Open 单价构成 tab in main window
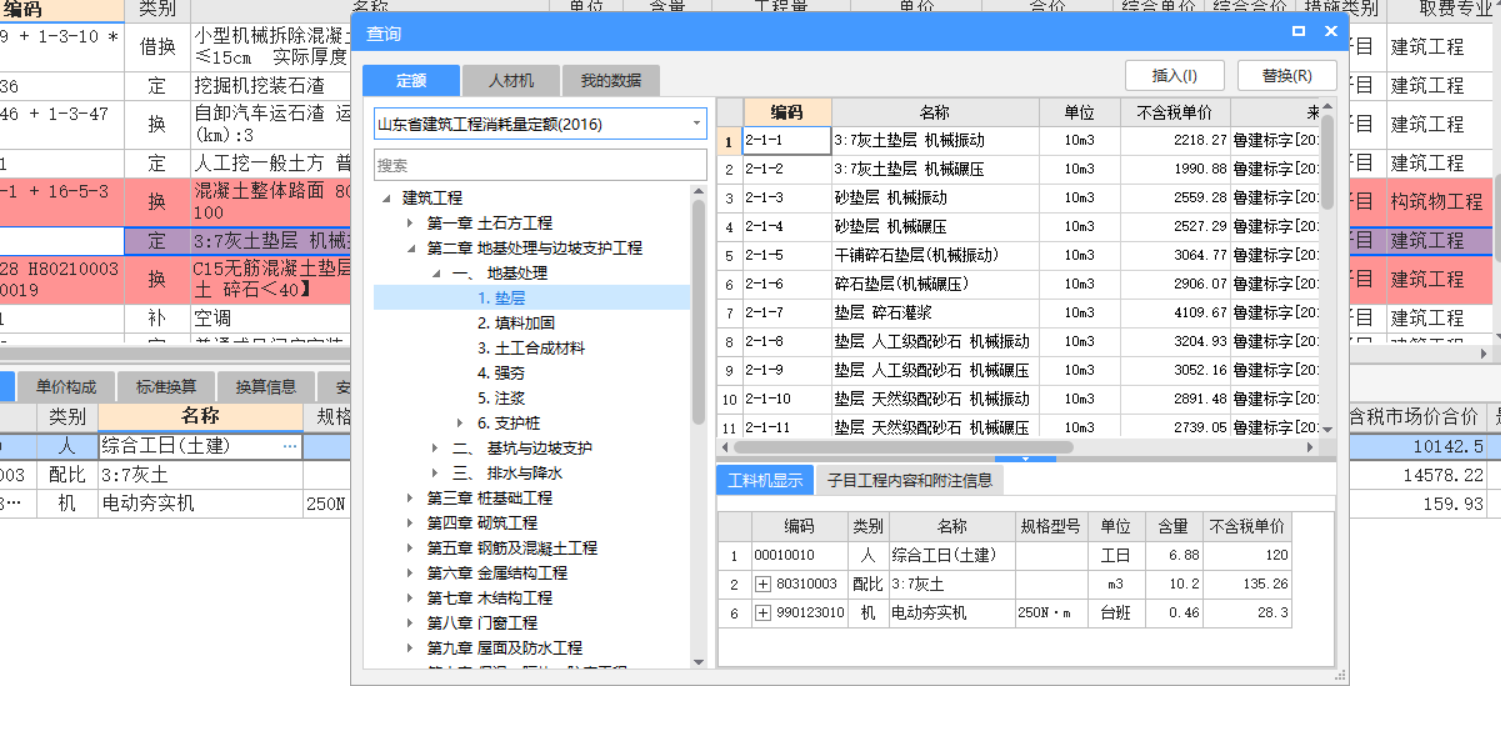This screenshot has height=744, width=1501. pyautogui.click(x=67, y=387)
